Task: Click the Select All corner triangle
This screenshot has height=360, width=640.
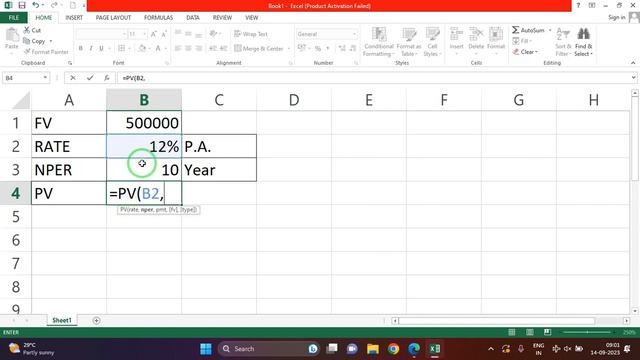Action: click(20, 100)
